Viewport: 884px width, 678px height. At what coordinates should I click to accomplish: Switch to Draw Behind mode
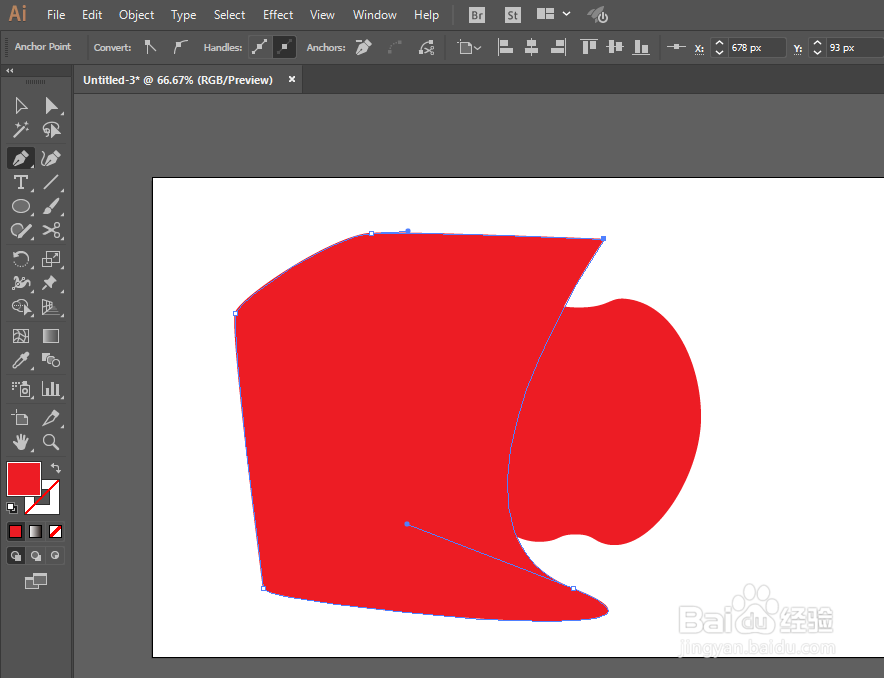click(36, 556)
